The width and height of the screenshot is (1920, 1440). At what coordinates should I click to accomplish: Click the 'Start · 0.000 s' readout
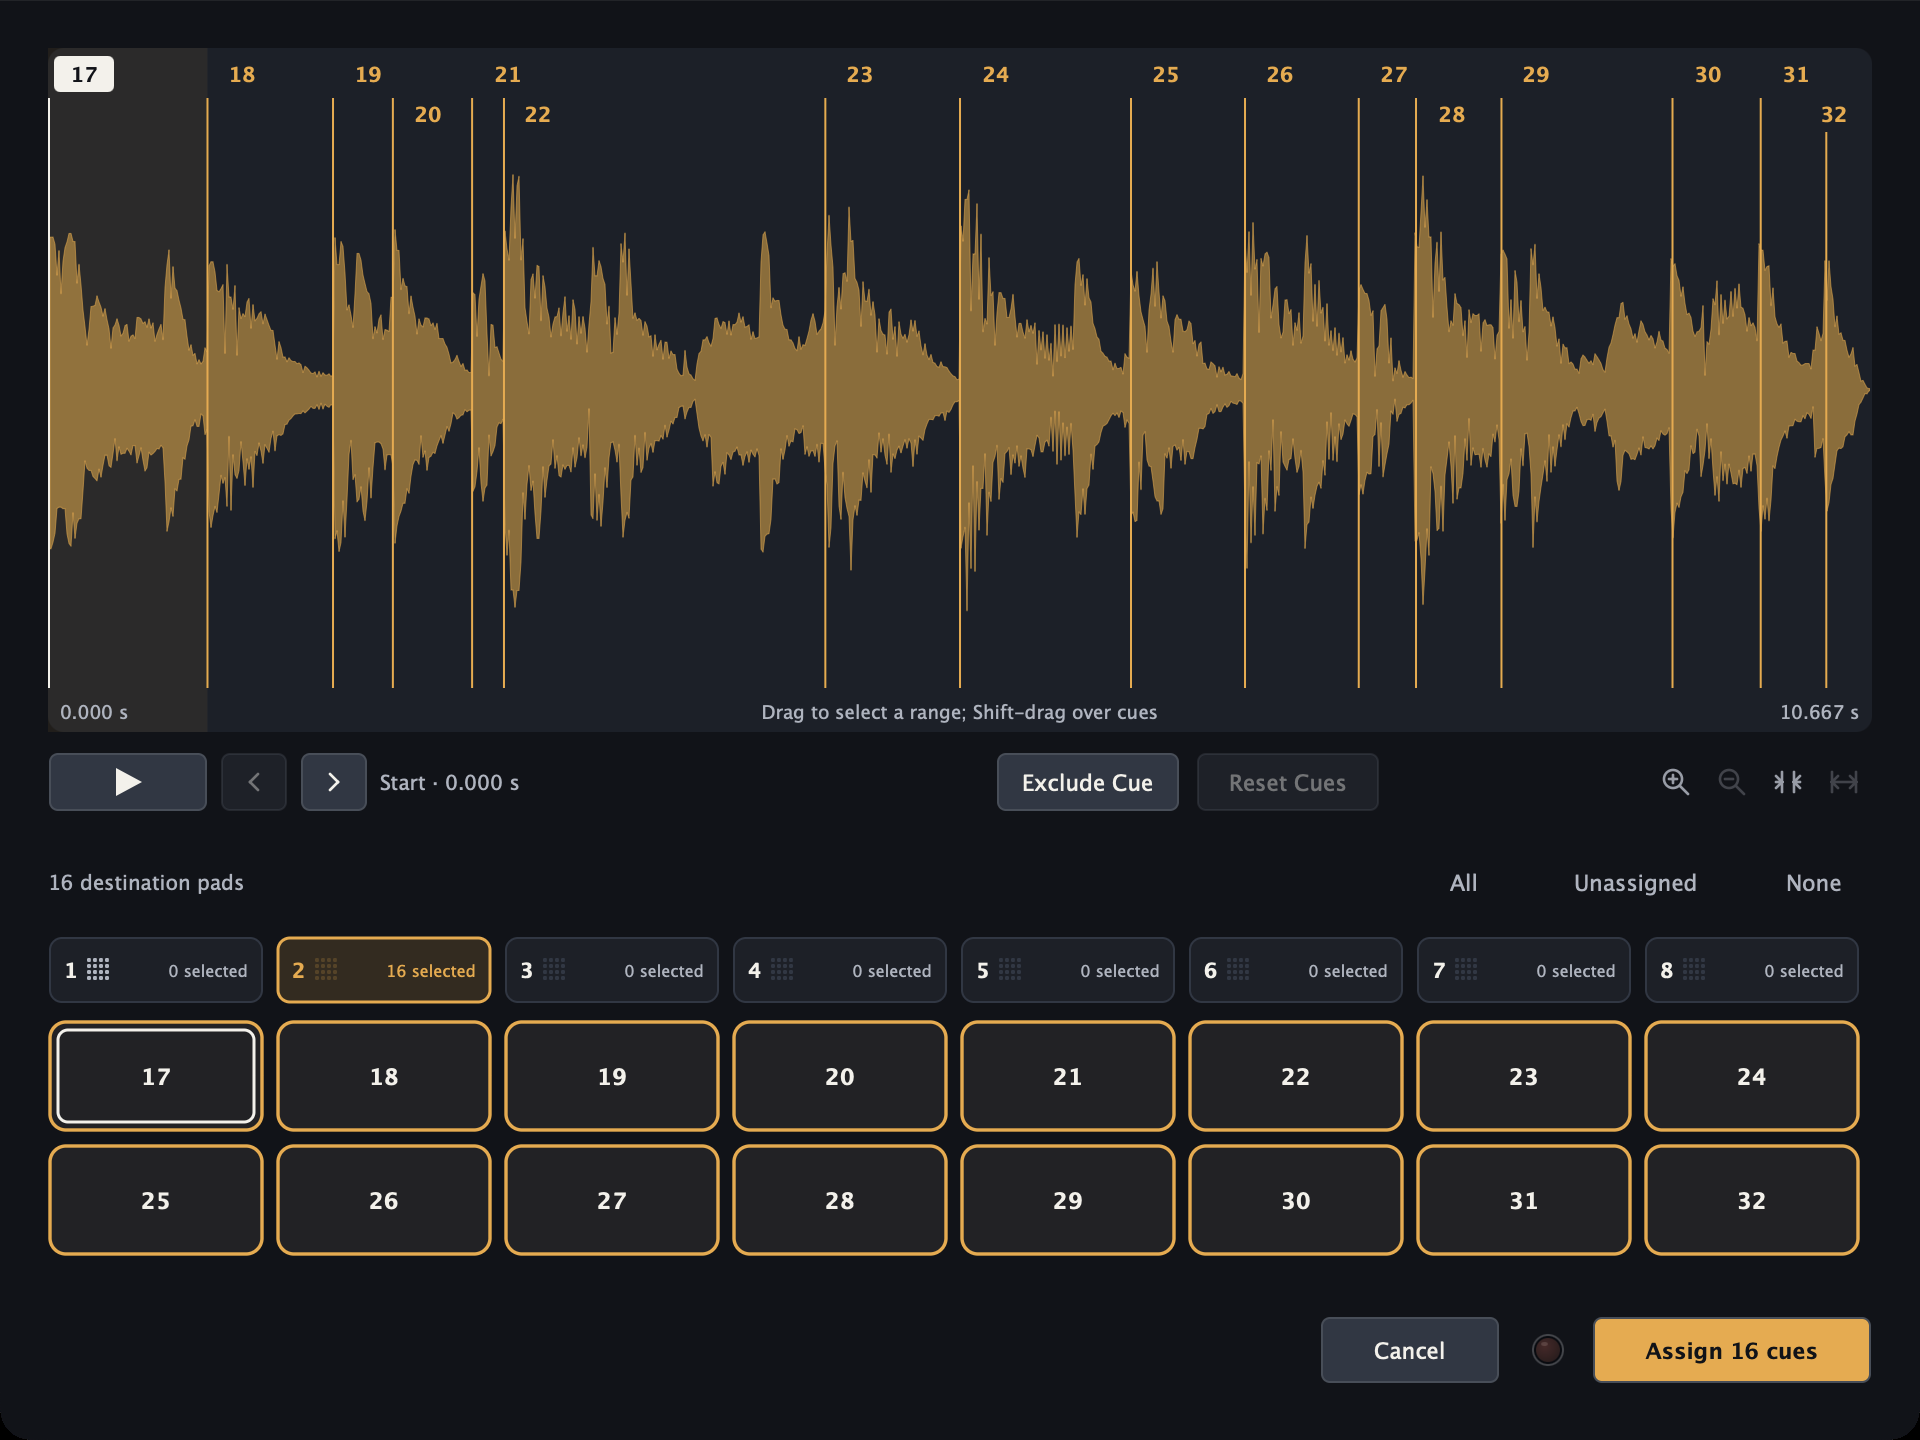click(x=449, y=782)
